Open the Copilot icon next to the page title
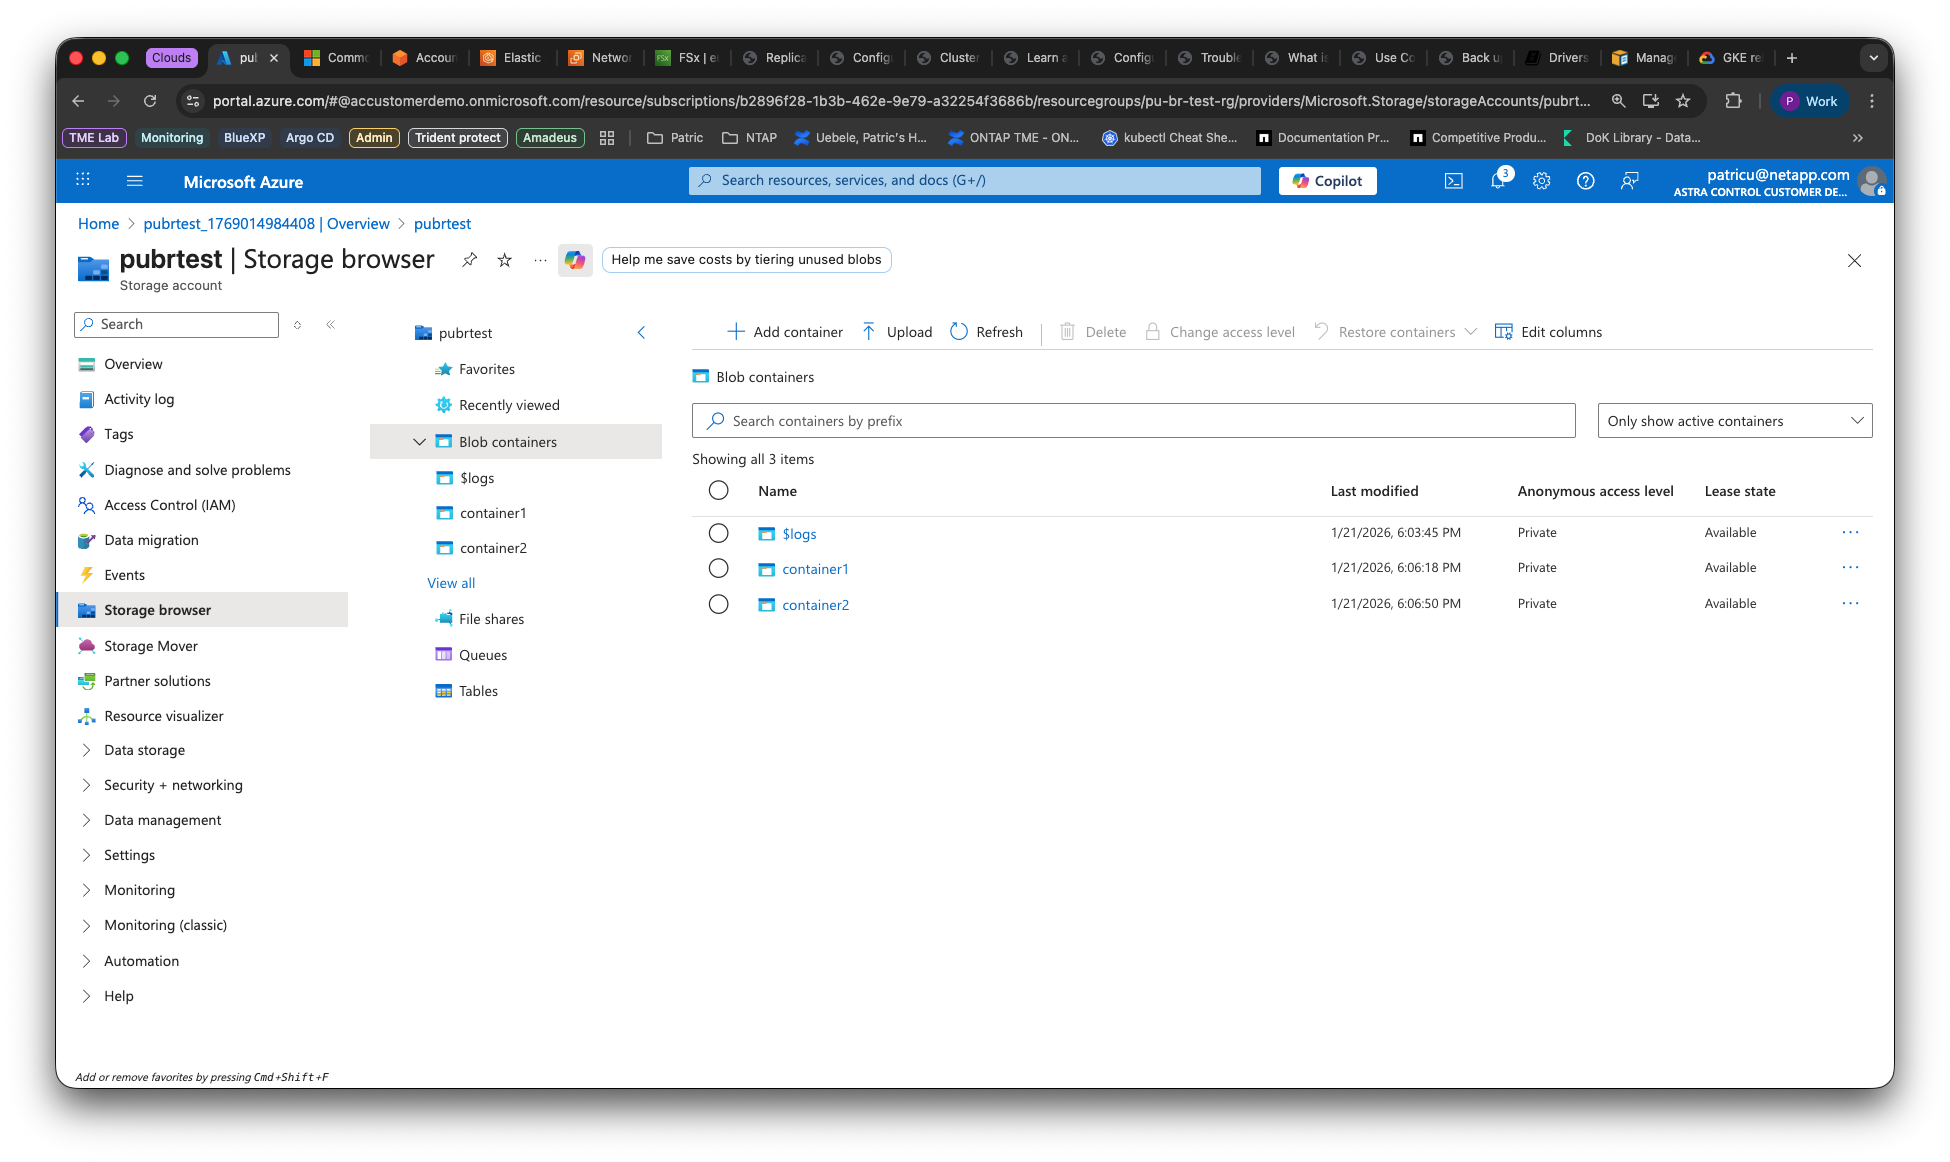This screenshot has width=1950, height=1162. pos(575,260)
